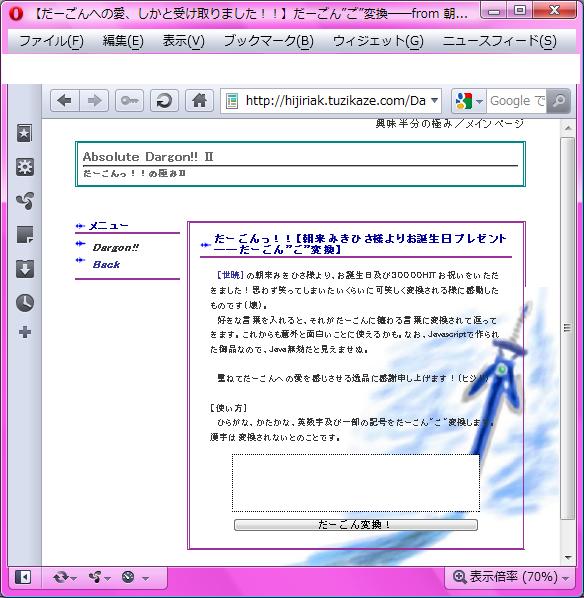This screenshot has width=584, height=598.
Task: Click the scrollbar down arrow
Action: pos(568,558)
